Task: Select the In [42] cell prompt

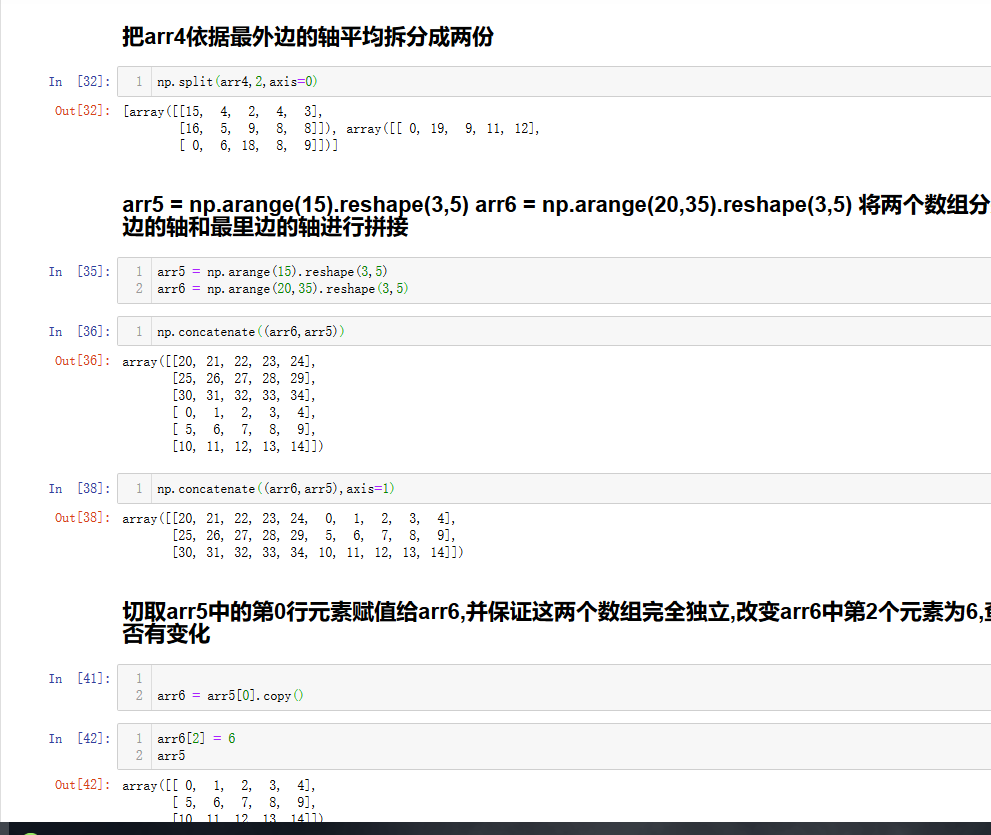Action: click(x=80, y=738)
